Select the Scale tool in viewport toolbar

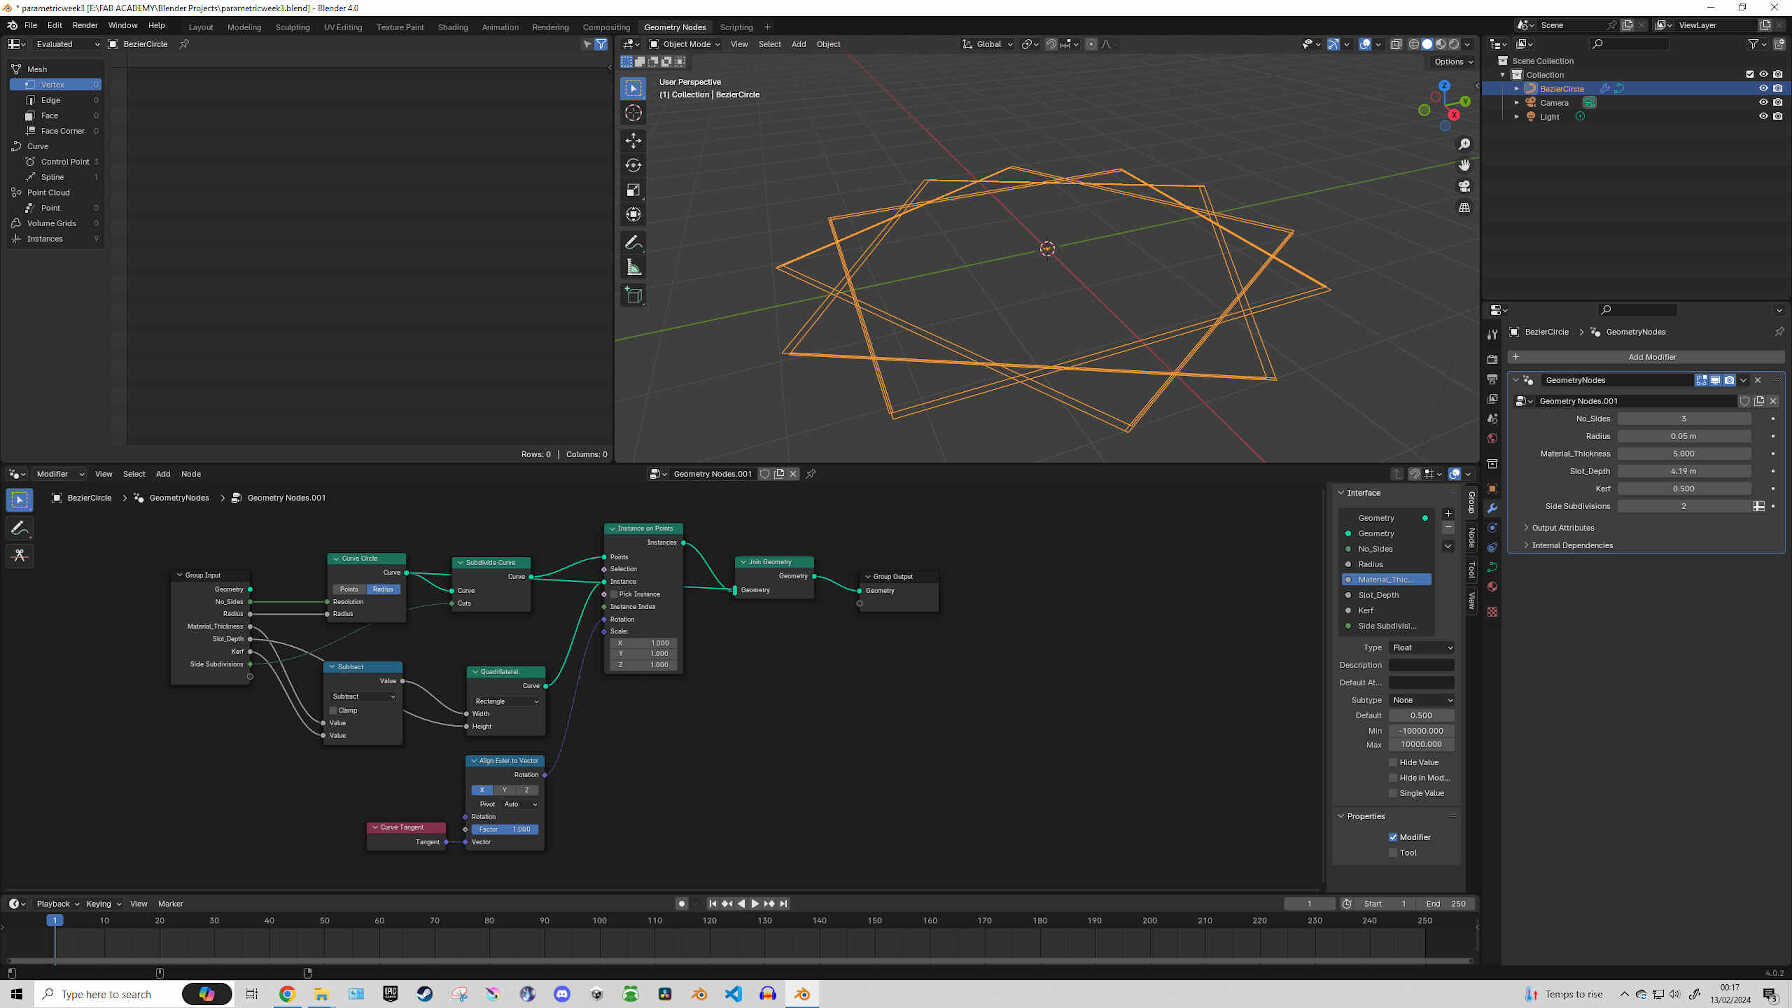click(633, 189)
